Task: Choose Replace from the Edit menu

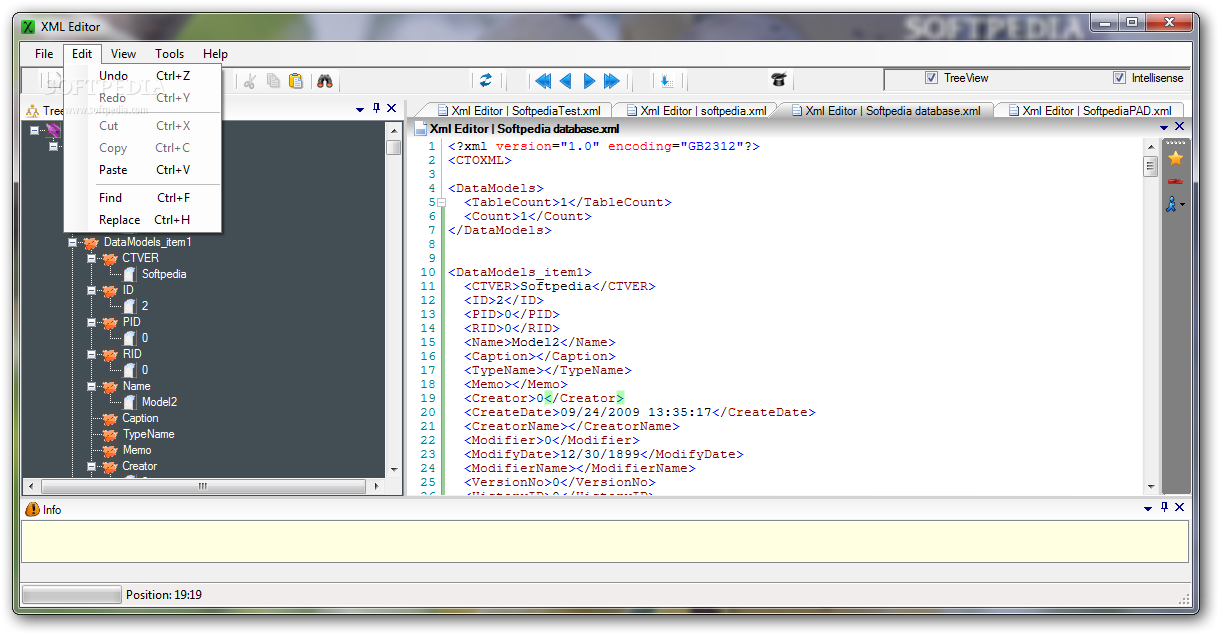Action: pos(143,220)
